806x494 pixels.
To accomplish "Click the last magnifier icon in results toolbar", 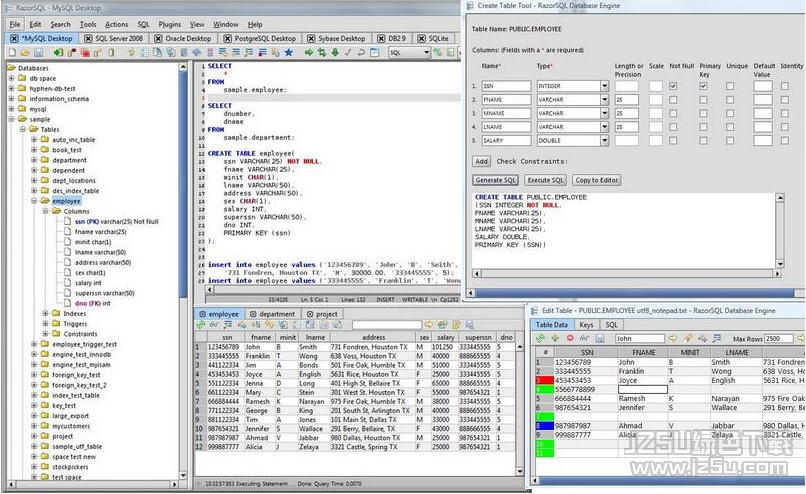I will click(469, 325).
